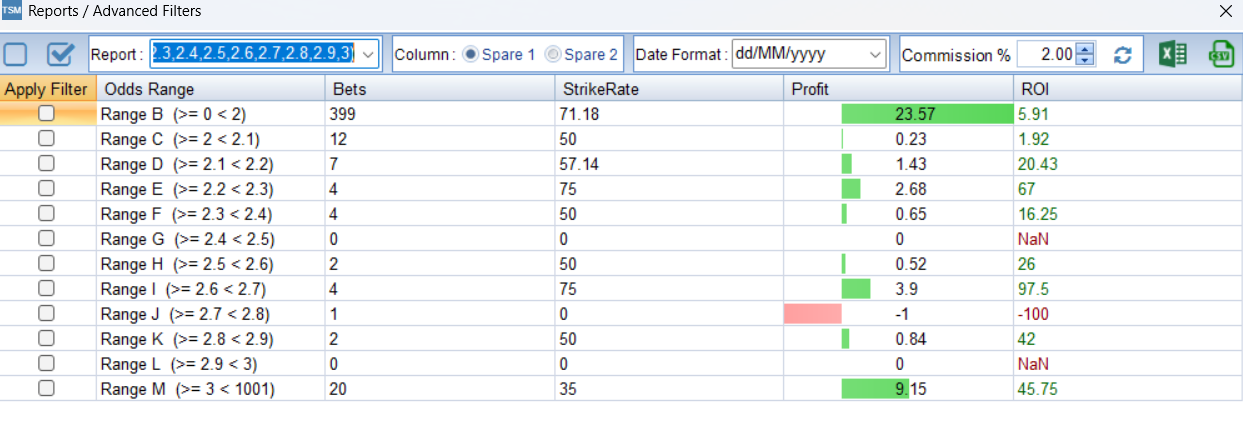Click into the Commission % value field
1243x436 pixels.
tap(1045, 55)
